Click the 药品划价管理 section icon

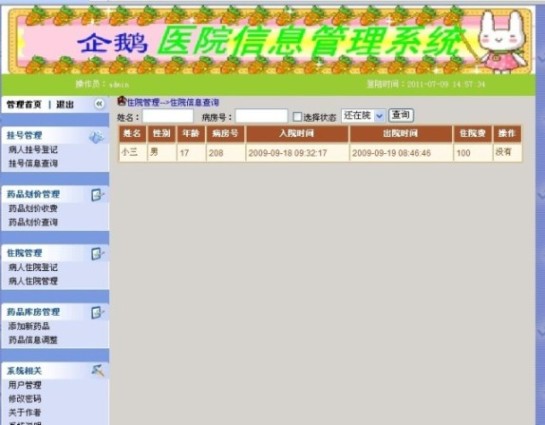click(x=97, y=195)
